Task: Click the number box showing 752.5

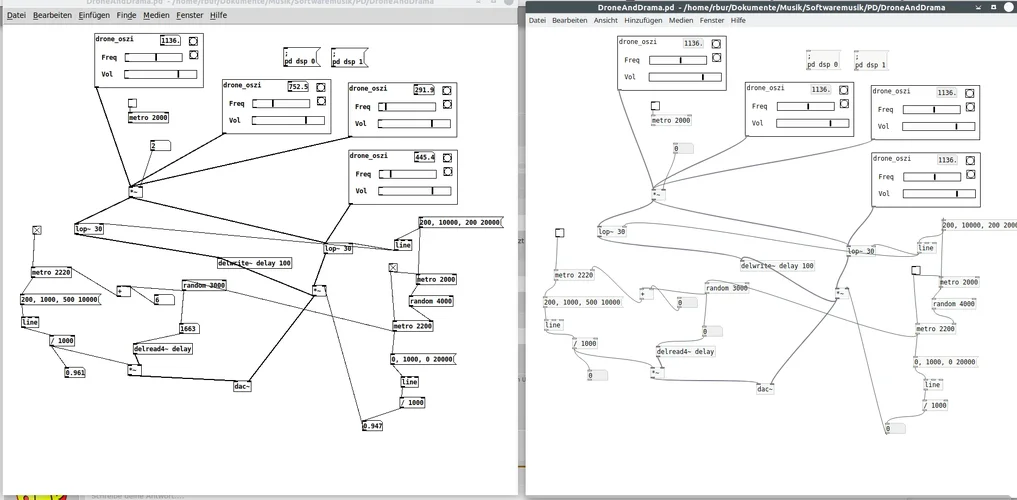Action: (x=298, y=87)
